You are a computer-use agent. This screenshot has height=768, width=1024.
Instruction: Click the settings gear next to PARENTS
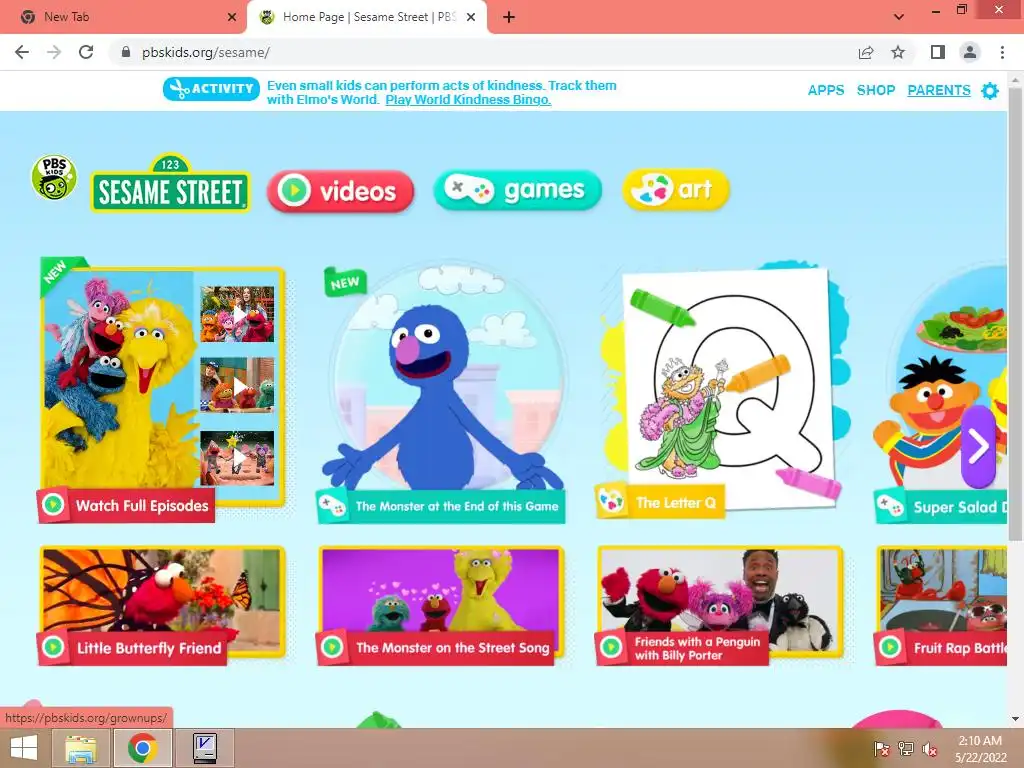point(990,91)
